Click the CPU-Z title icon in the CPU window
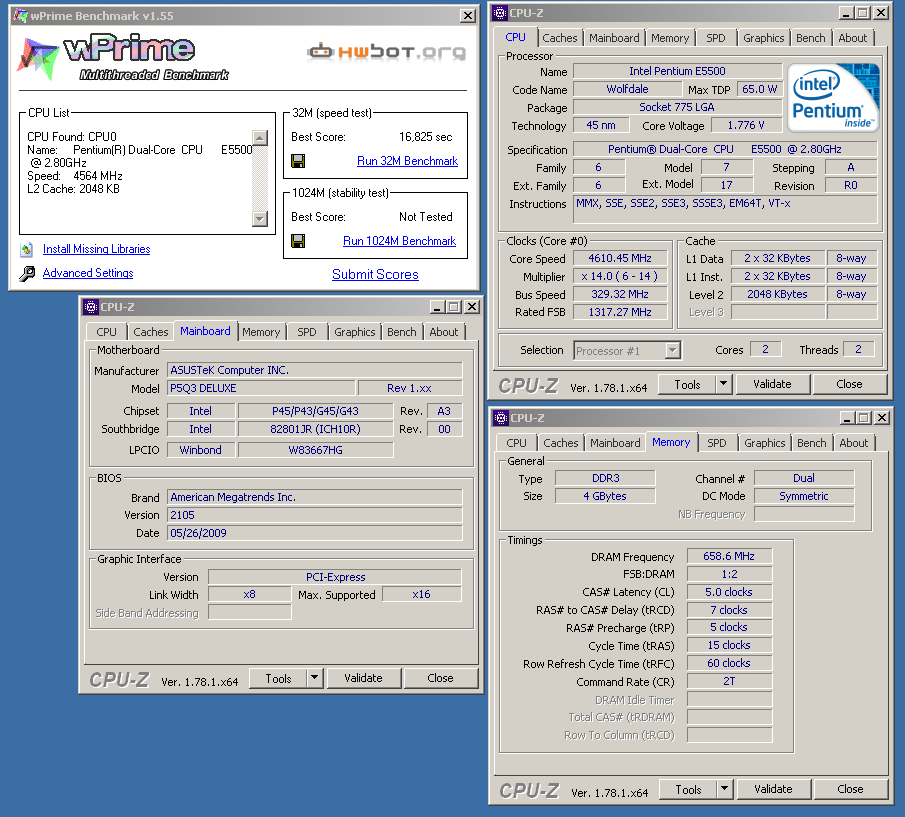Viewport: 905px width, 817px height. coord(500,13)
